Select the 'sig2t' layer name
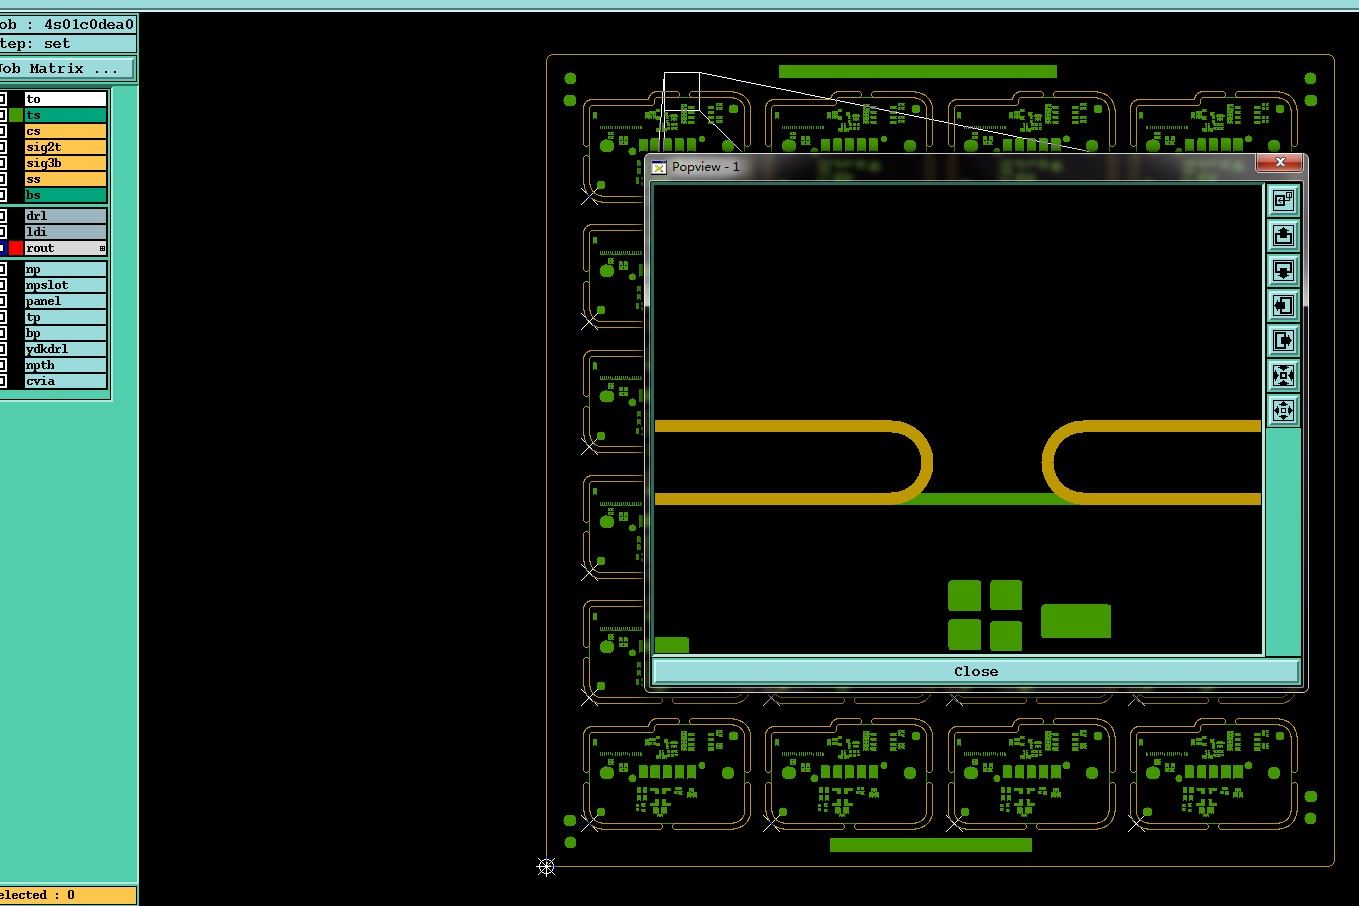Viewport: 1359px width, 906px height. click(66, 147)
